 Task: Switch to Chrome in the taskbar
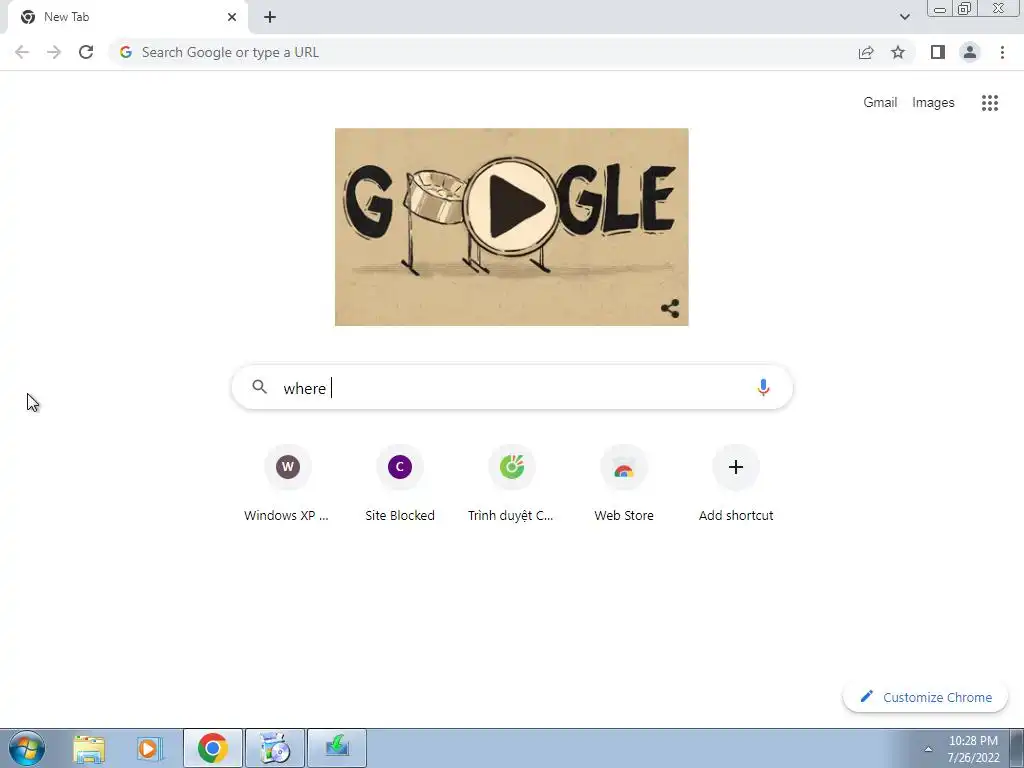pyautogui.click(x=213, y=748)
